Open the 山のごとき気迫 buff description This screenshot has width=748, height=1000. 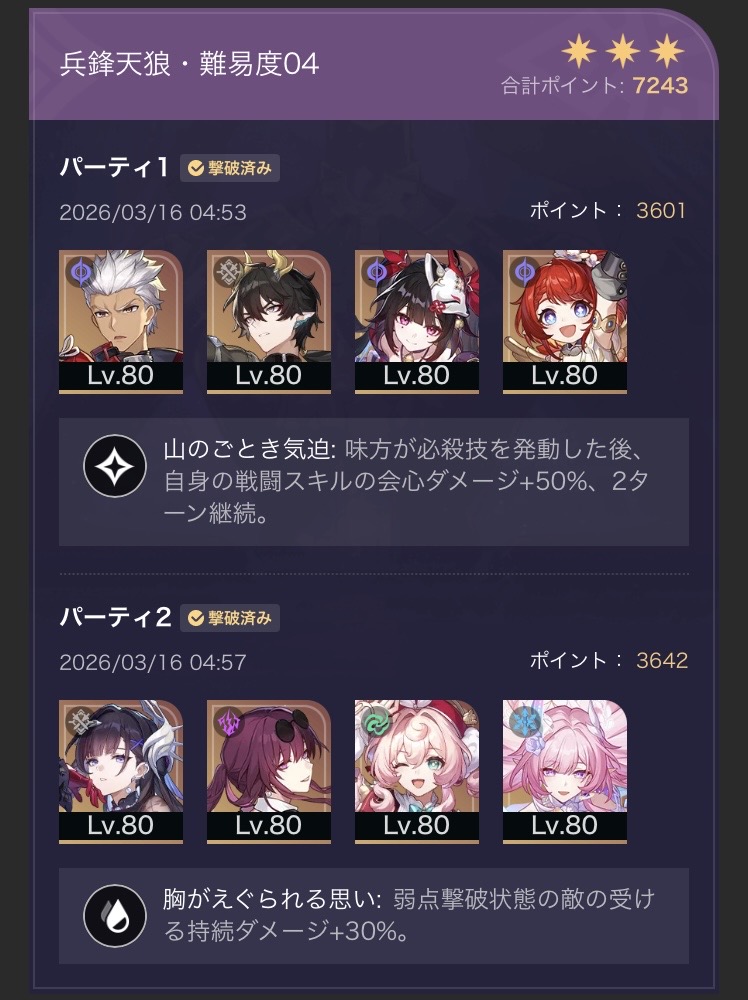pos(374,482)
